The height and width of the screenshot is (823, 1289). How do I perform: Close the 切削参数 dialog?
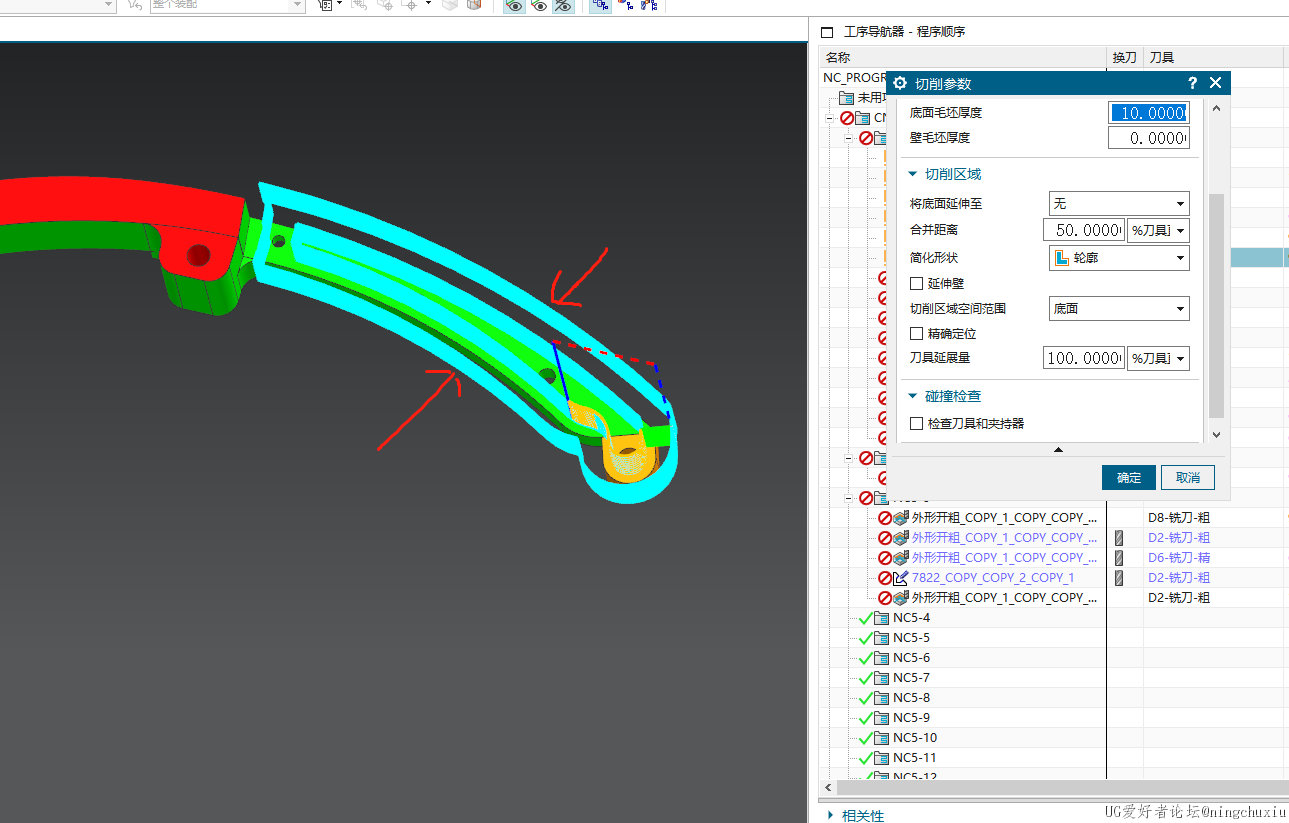[1216, 83]
